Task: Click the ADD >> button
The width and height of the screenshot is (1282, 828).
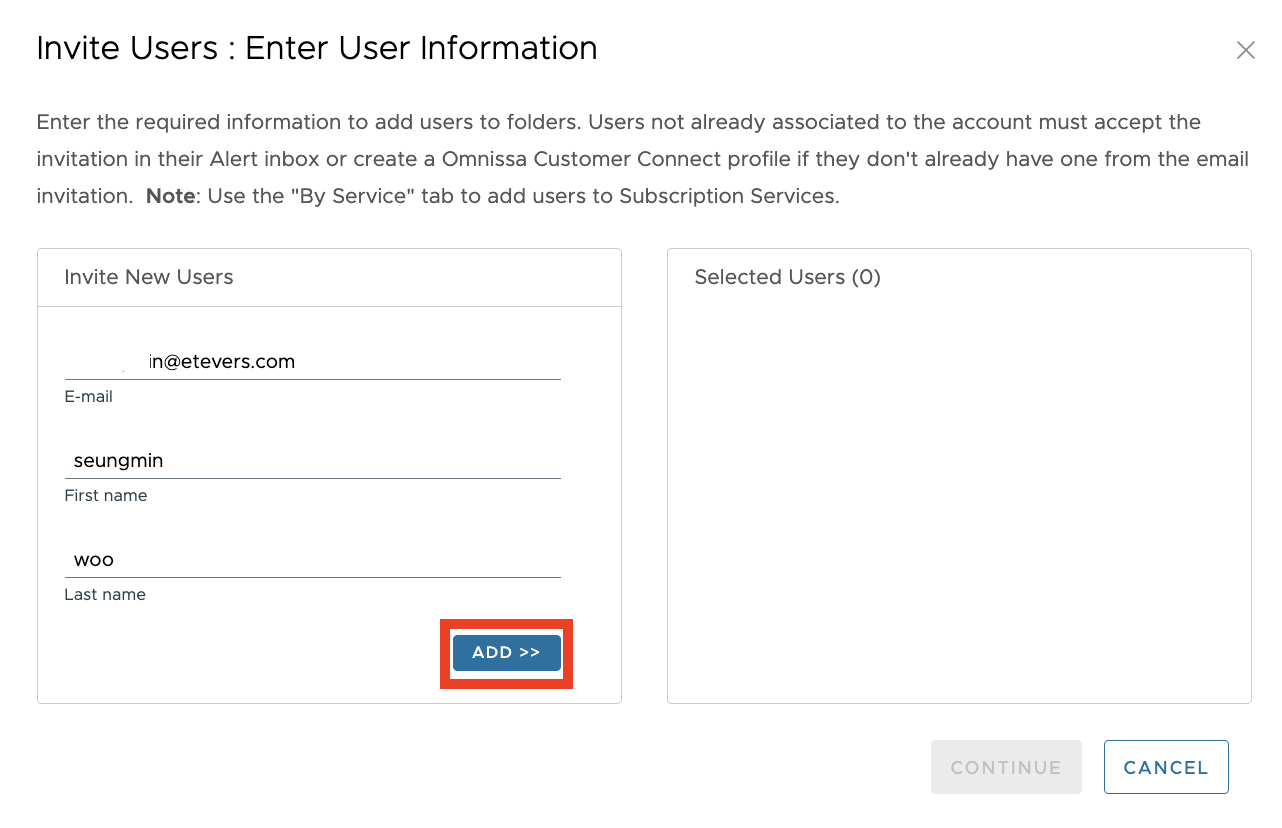Action: 506,653
